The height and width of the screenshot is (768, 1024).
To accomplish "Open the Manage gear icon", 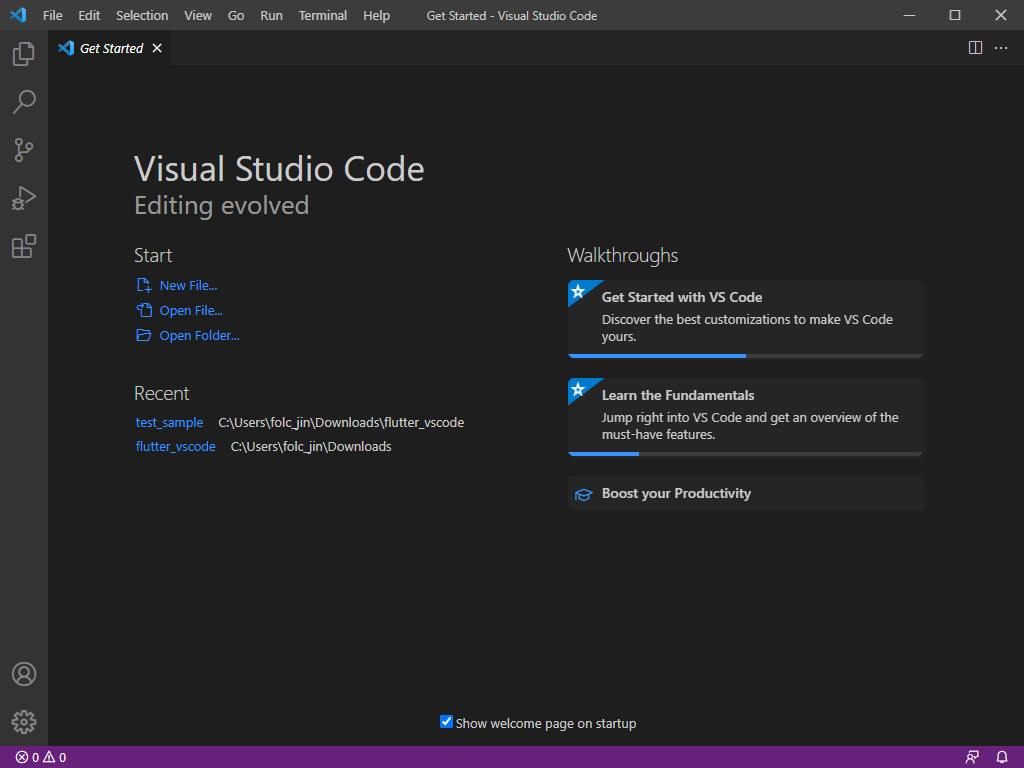I will (24, 722).
